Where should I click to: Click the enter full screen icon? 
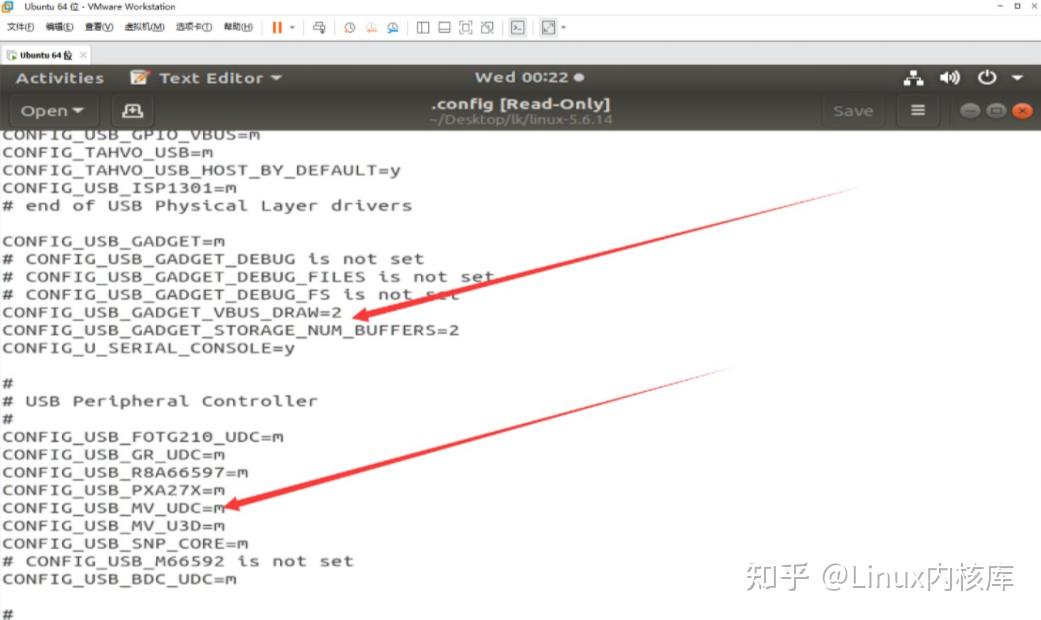pos(466,27)
